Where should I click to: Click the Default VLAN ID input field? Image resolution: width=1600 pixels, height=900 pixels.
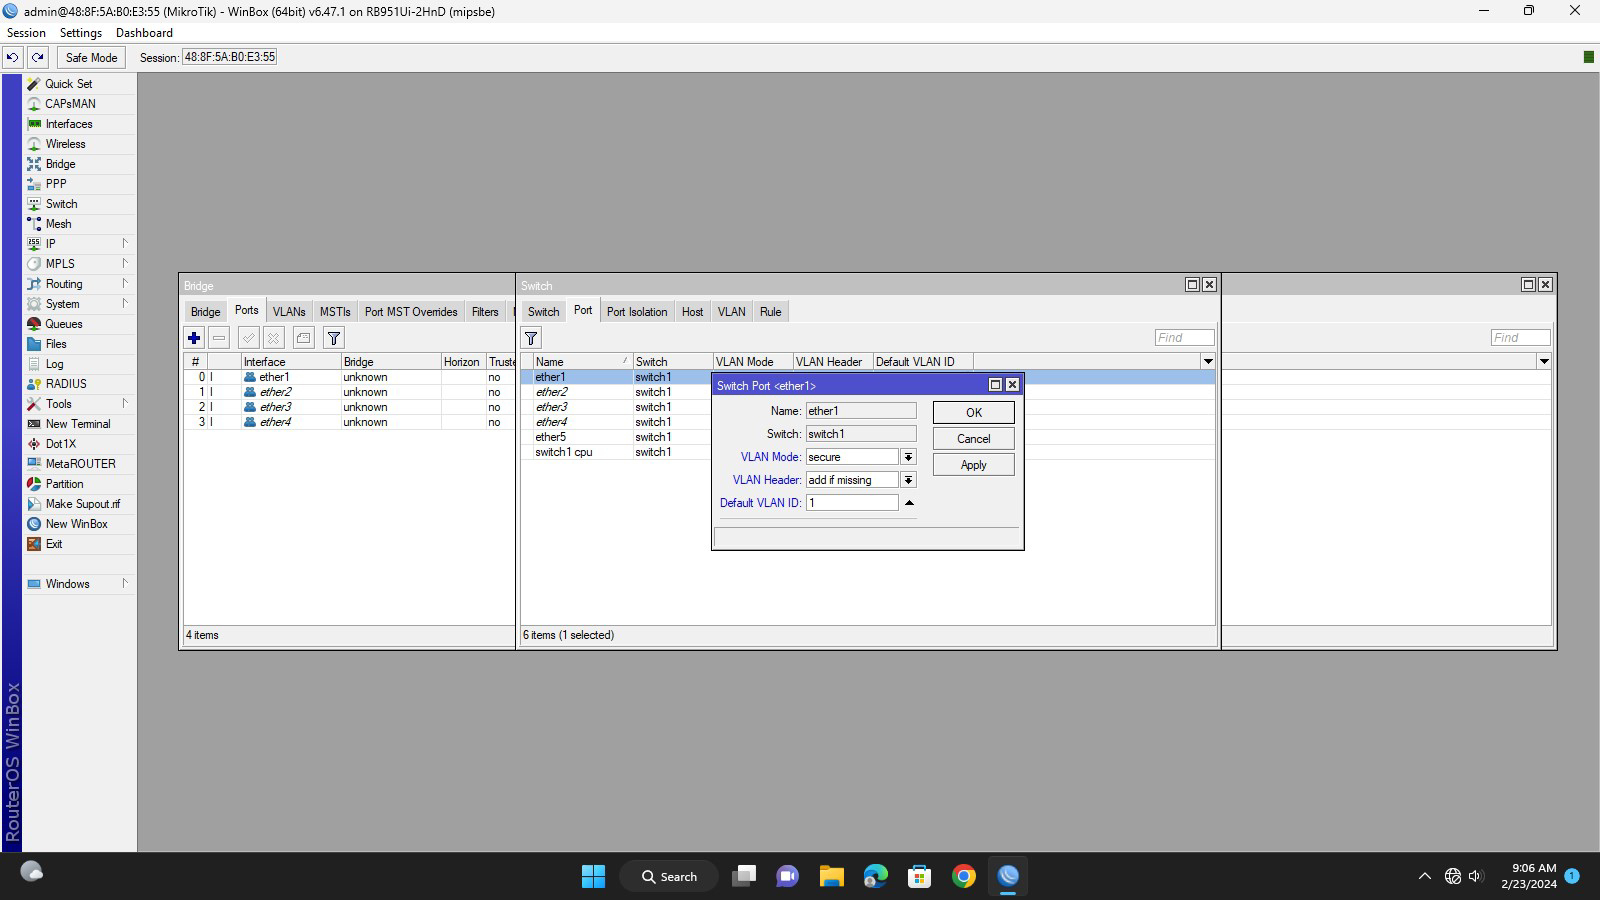[852, 503]
